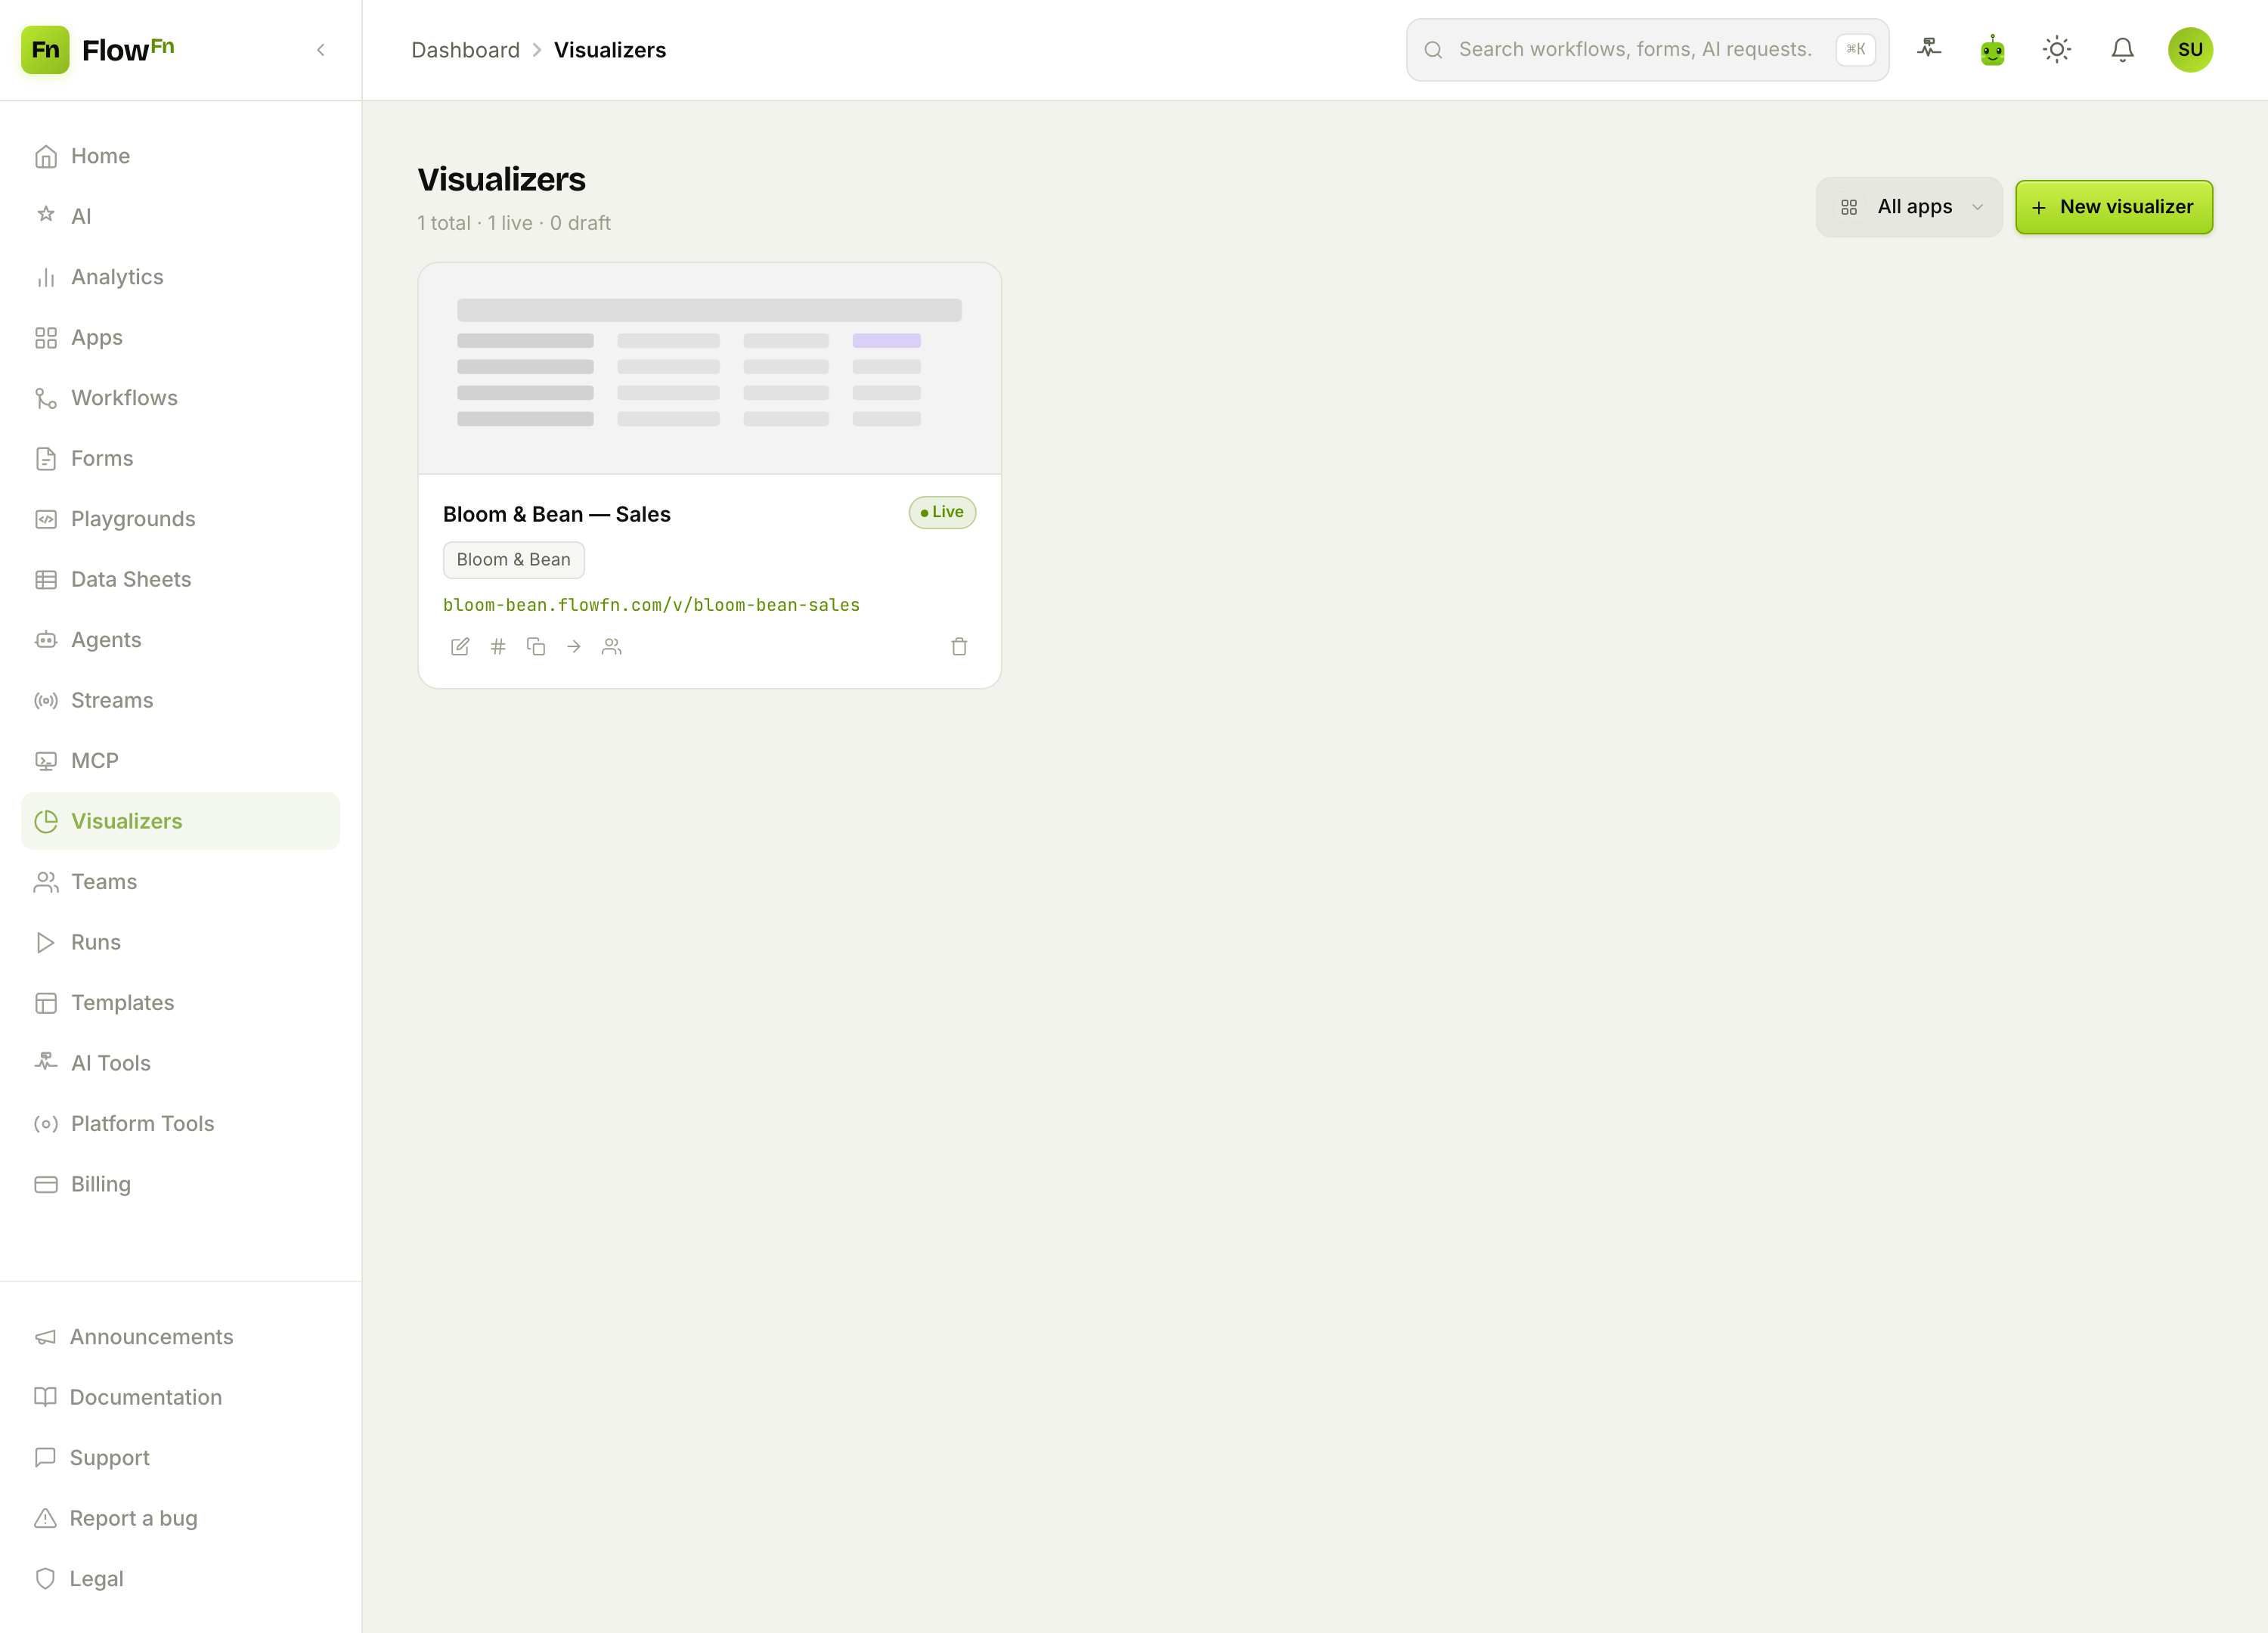Collapse the sidebar with chevron arrow
This screenshot has height=1633, width=2268.
pos(320,50)
